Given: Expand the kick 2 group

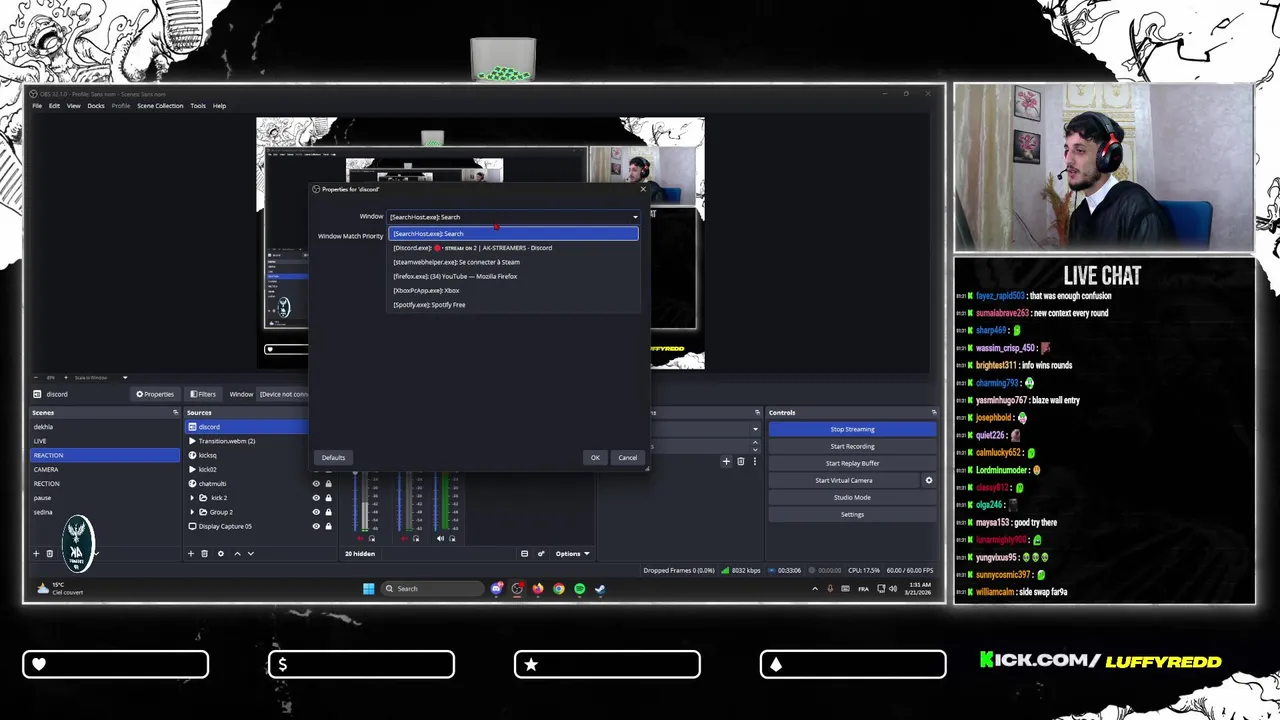Looking at the screenshot, I should (192, 497).
